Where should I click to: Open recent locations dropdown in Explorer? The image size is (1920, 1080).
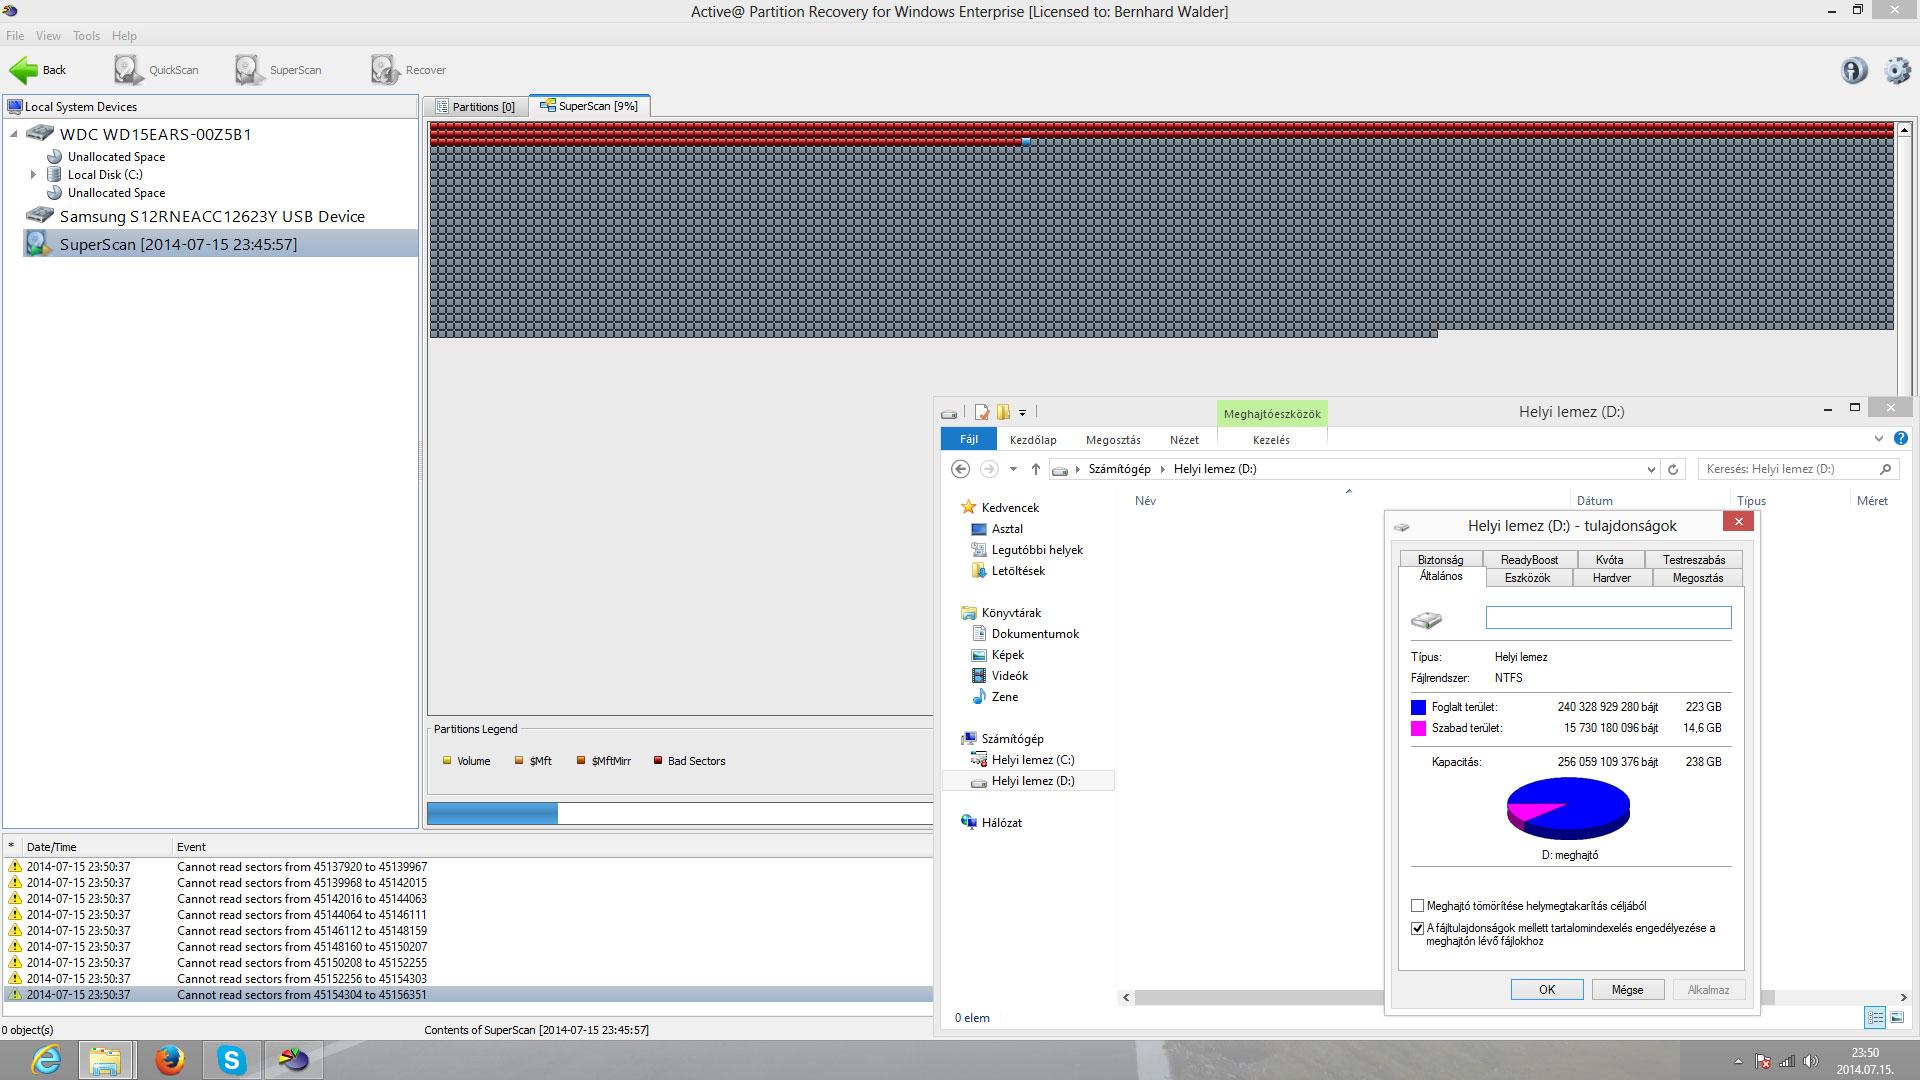[x=1013, y=469]
